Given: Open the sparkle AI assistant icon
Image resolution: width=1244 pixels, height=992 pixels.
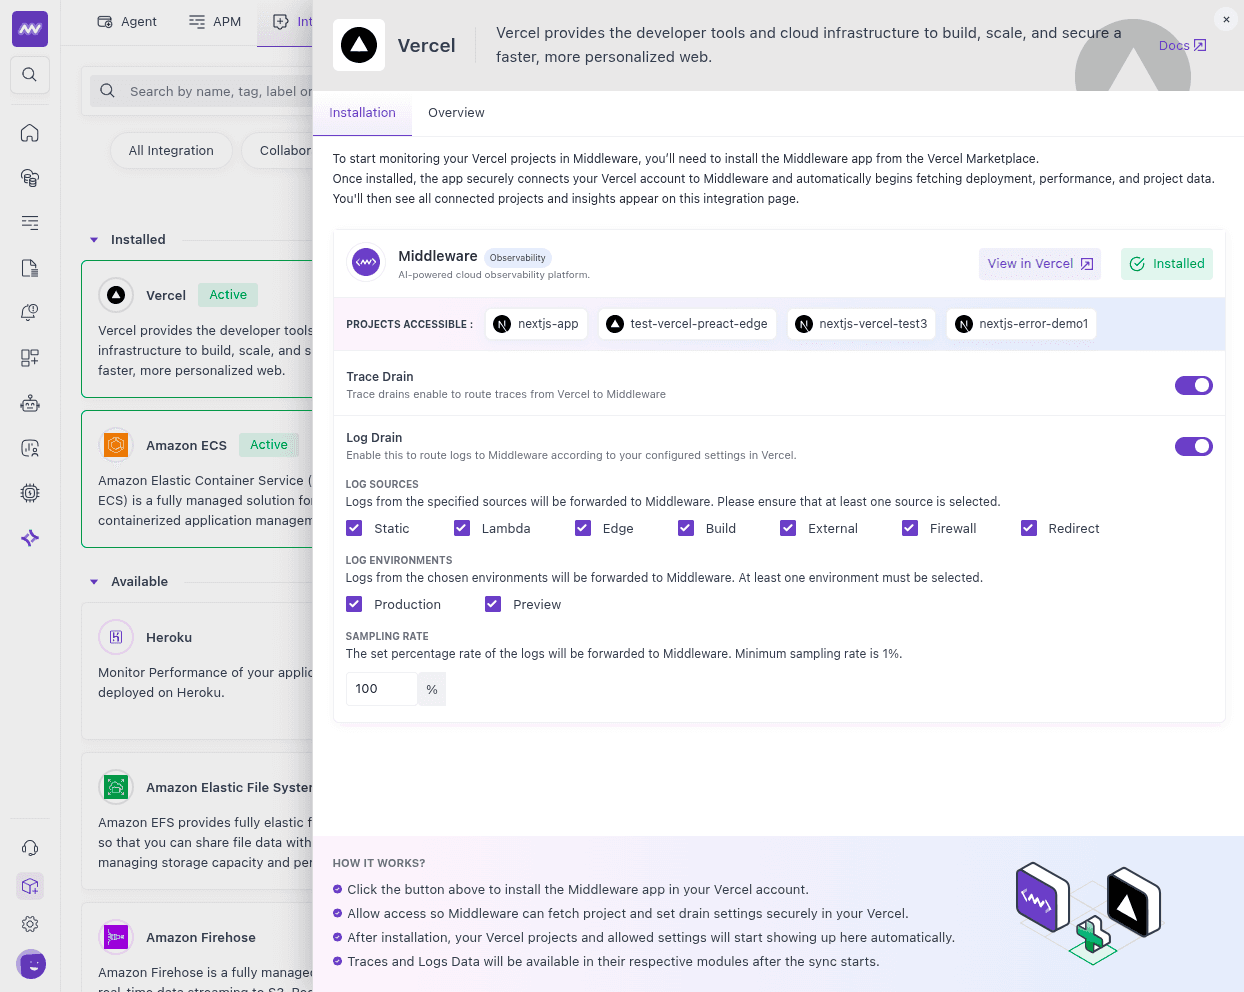Looking at the screenshot, I should click(30, 537).
